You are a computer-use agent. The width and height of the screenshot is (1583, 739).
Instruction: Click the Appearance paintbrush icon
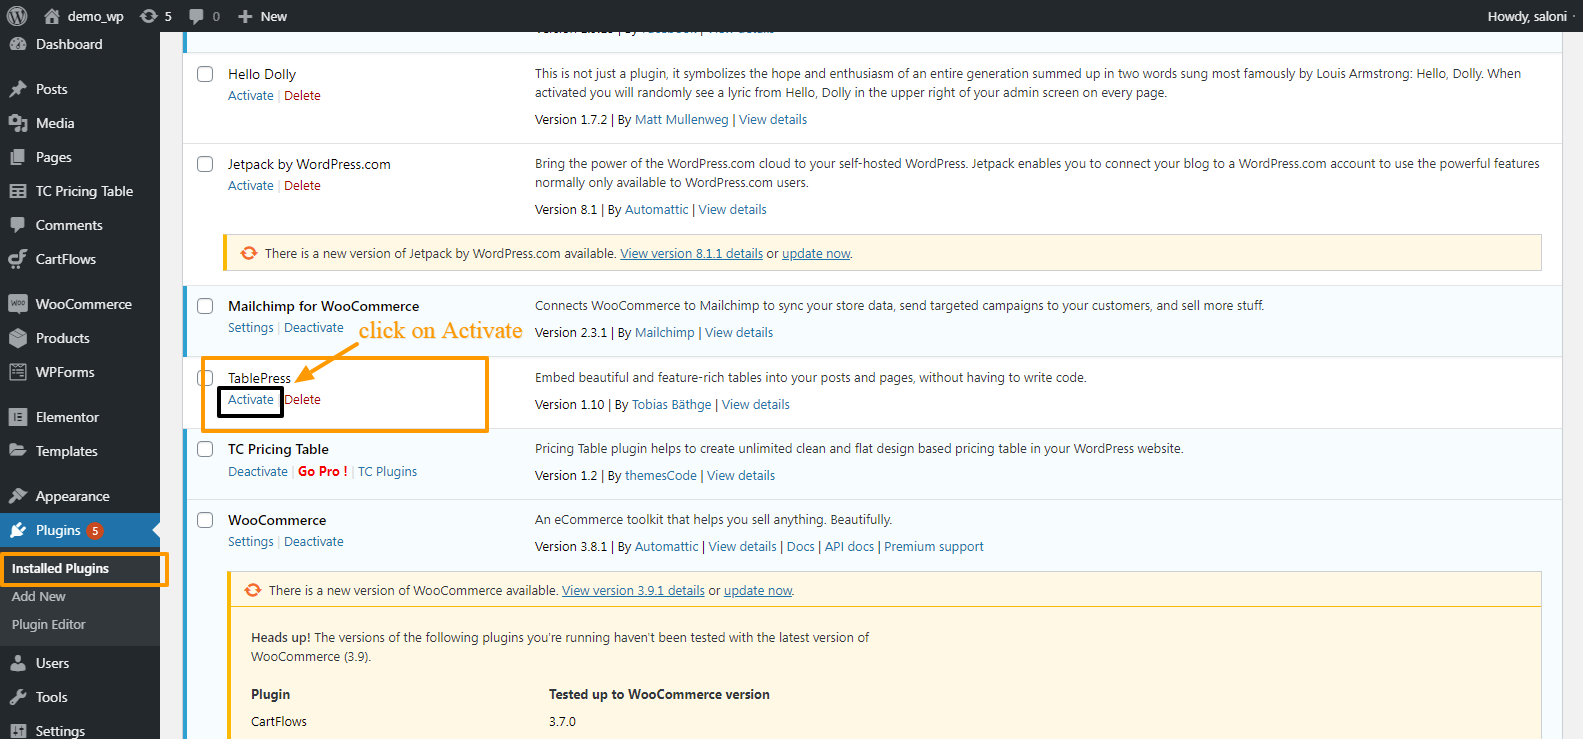pyautogui.click(x=17, y=496)
